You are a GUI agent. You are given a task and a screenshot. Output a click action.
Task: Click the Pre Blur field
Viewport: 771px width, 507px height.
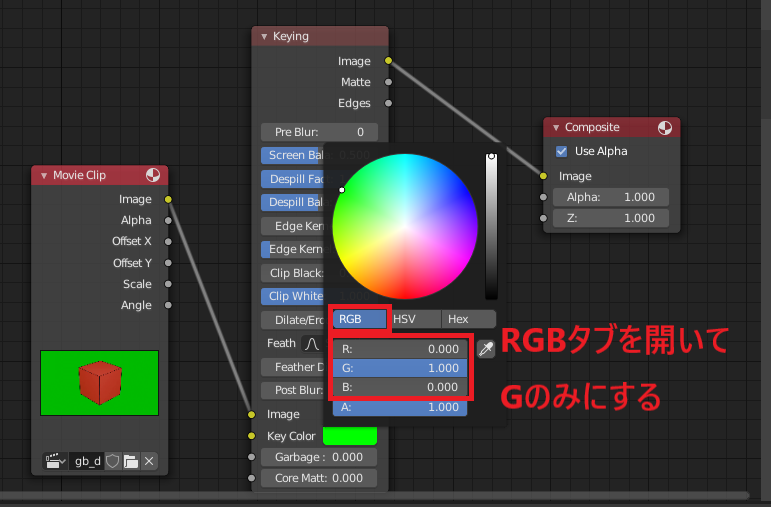pyautogui.click(x=319, y=132)
